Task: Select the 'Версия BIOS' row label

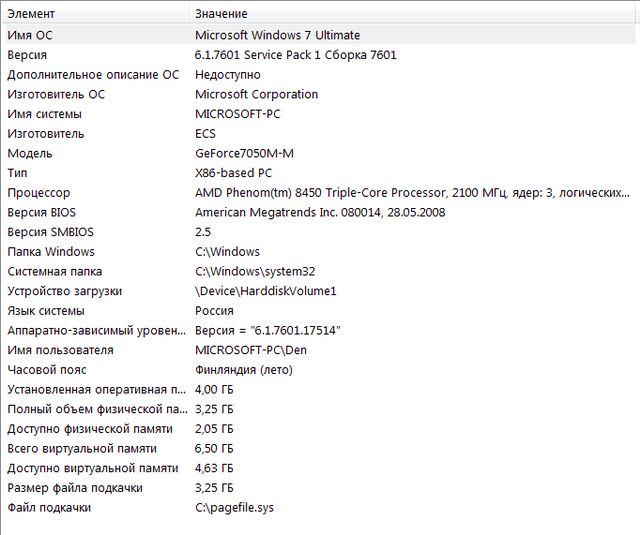Action: point(42,213)
